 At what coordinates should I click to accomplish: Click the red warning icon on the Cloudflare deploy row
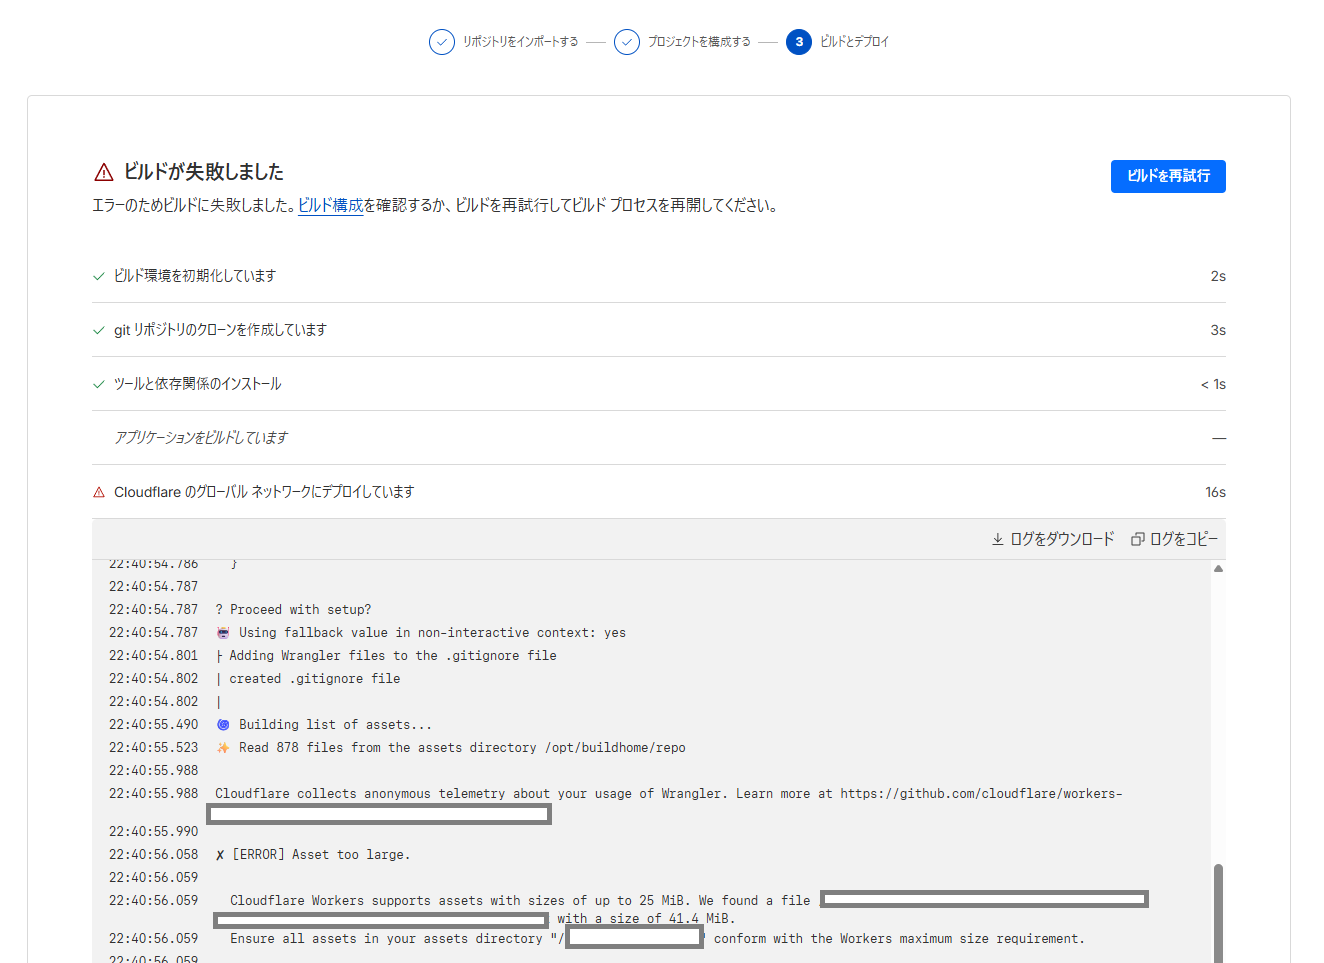(99, 492)
